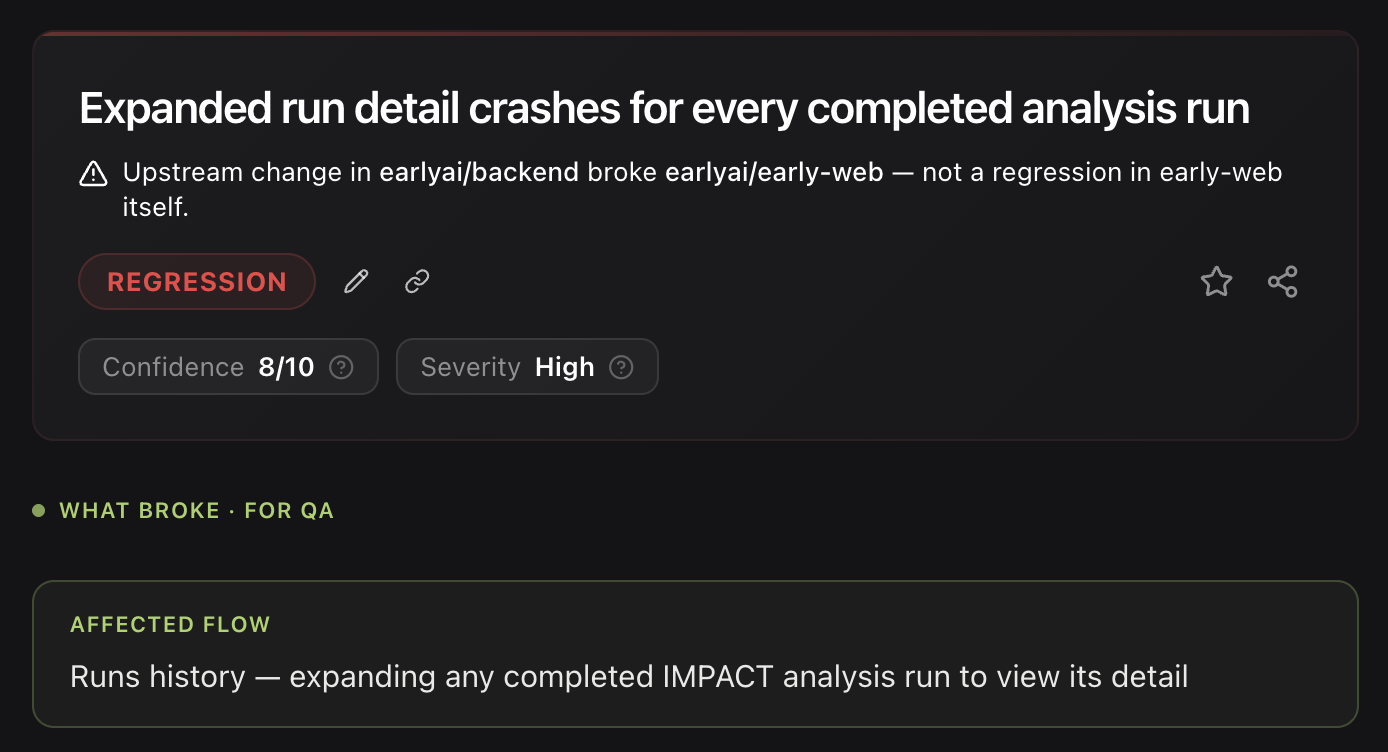Copy link using the chain icon
The width and height of the screenshot is (1388, 752).
tap(417, 282)
